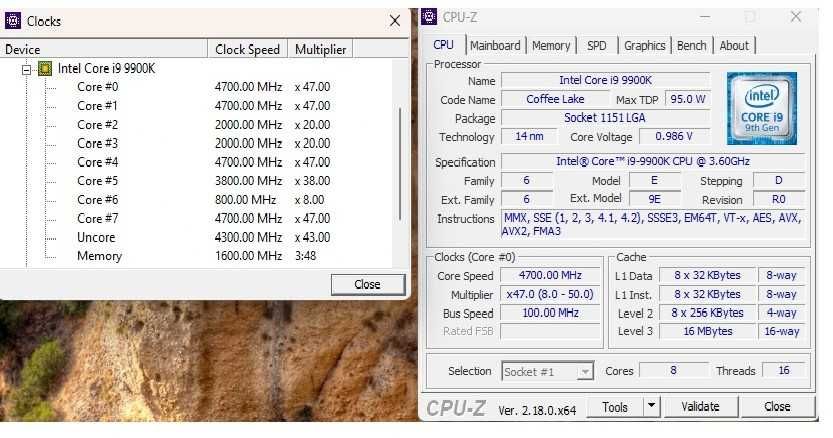833x438 pixels.
Task: Click the 4300.00 MHz Uncore clock value
Action: pos(248,238)
